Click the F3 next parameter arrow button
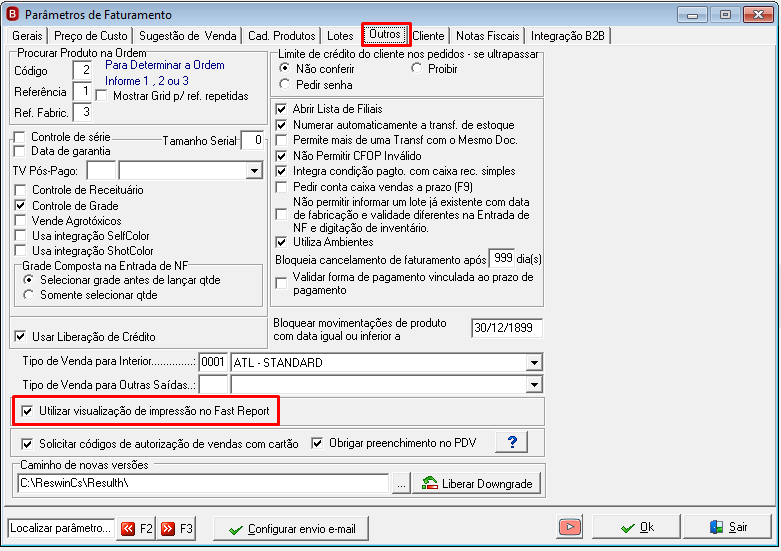Image resolution: width=781 pixels, height=551 pixels. click(x=176, y=529)
